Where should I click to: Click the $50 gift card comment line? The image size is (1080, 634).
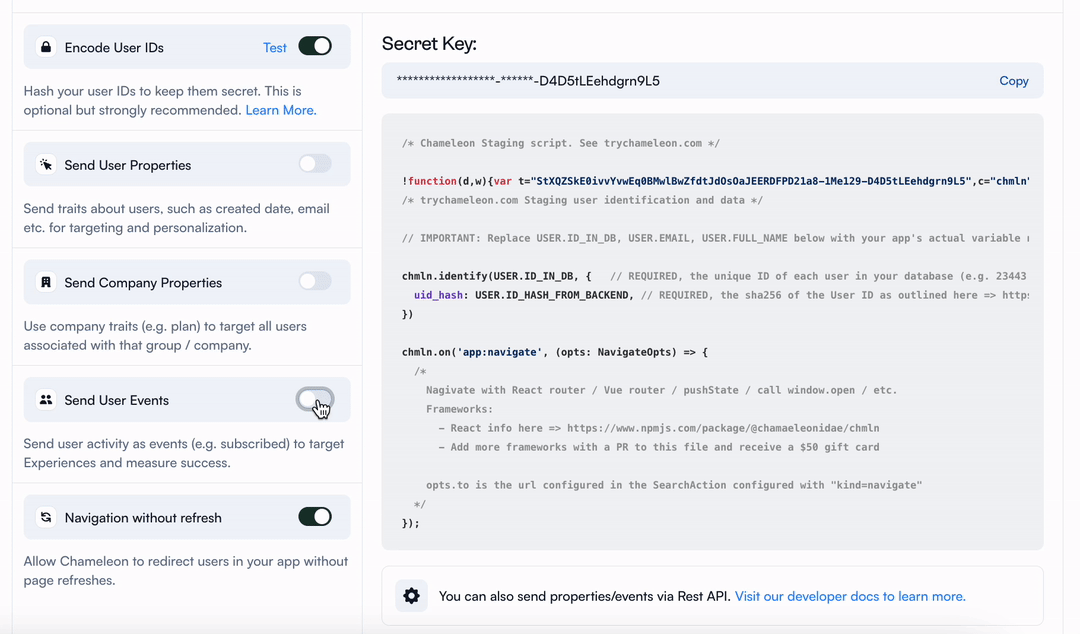658,447
